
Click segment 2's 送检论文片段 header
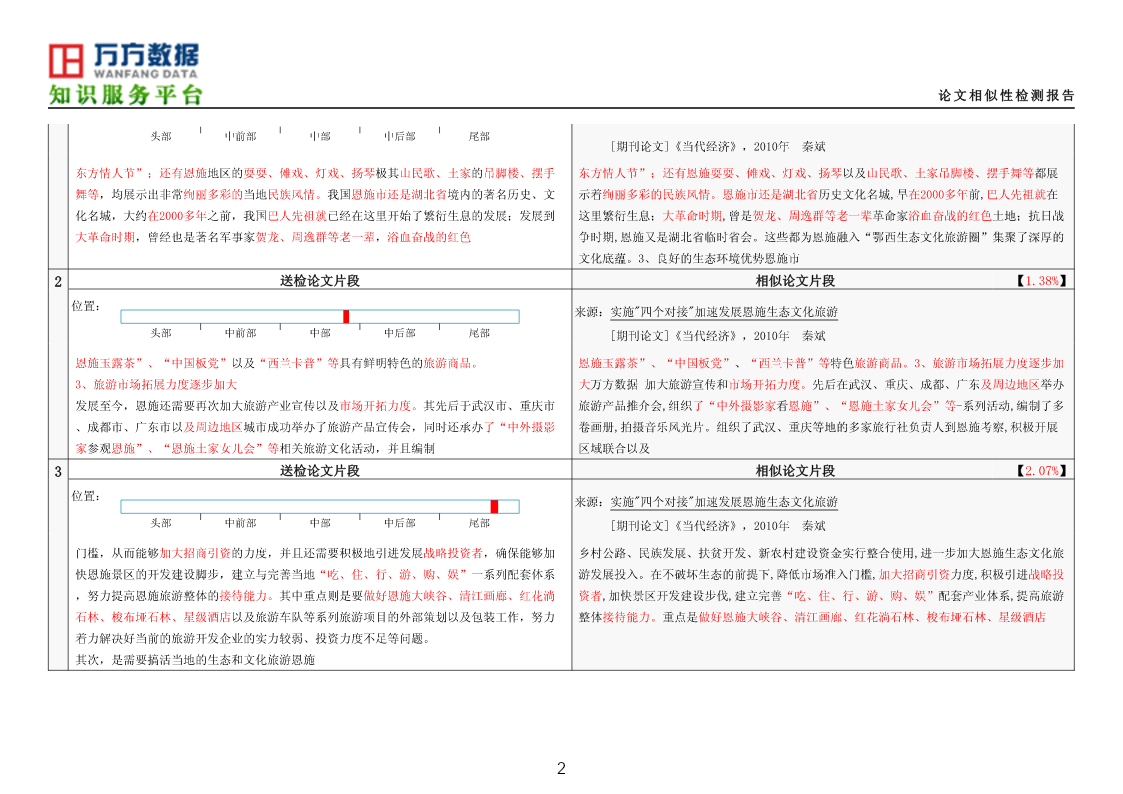coord(319,281)
